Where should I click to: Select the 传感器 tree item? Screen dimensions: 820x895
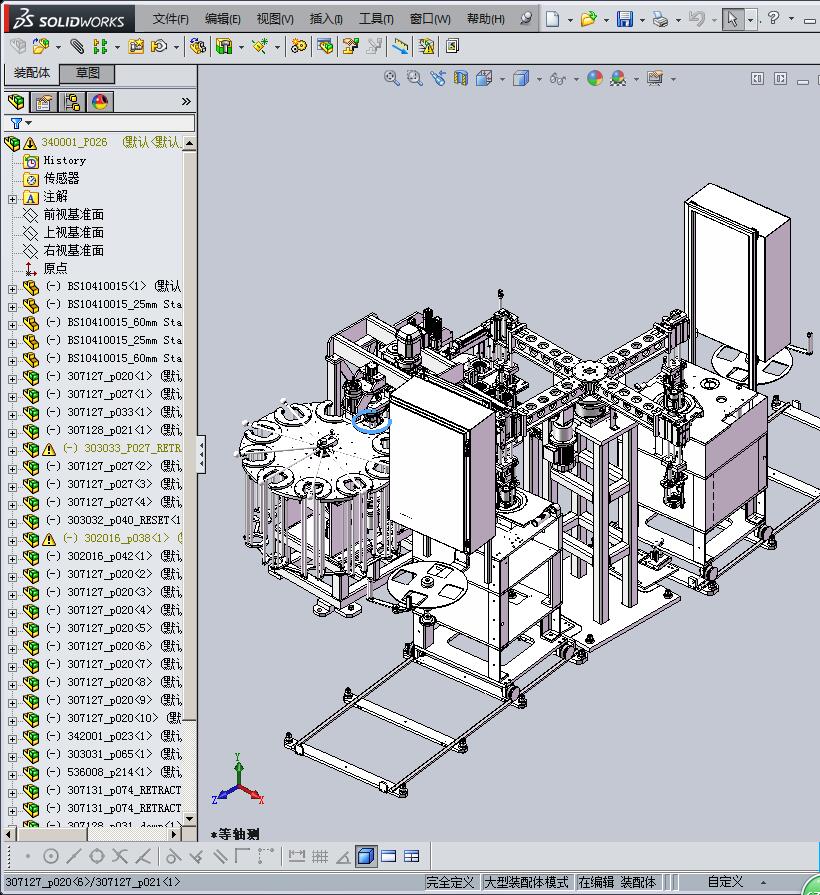point(62,178)
